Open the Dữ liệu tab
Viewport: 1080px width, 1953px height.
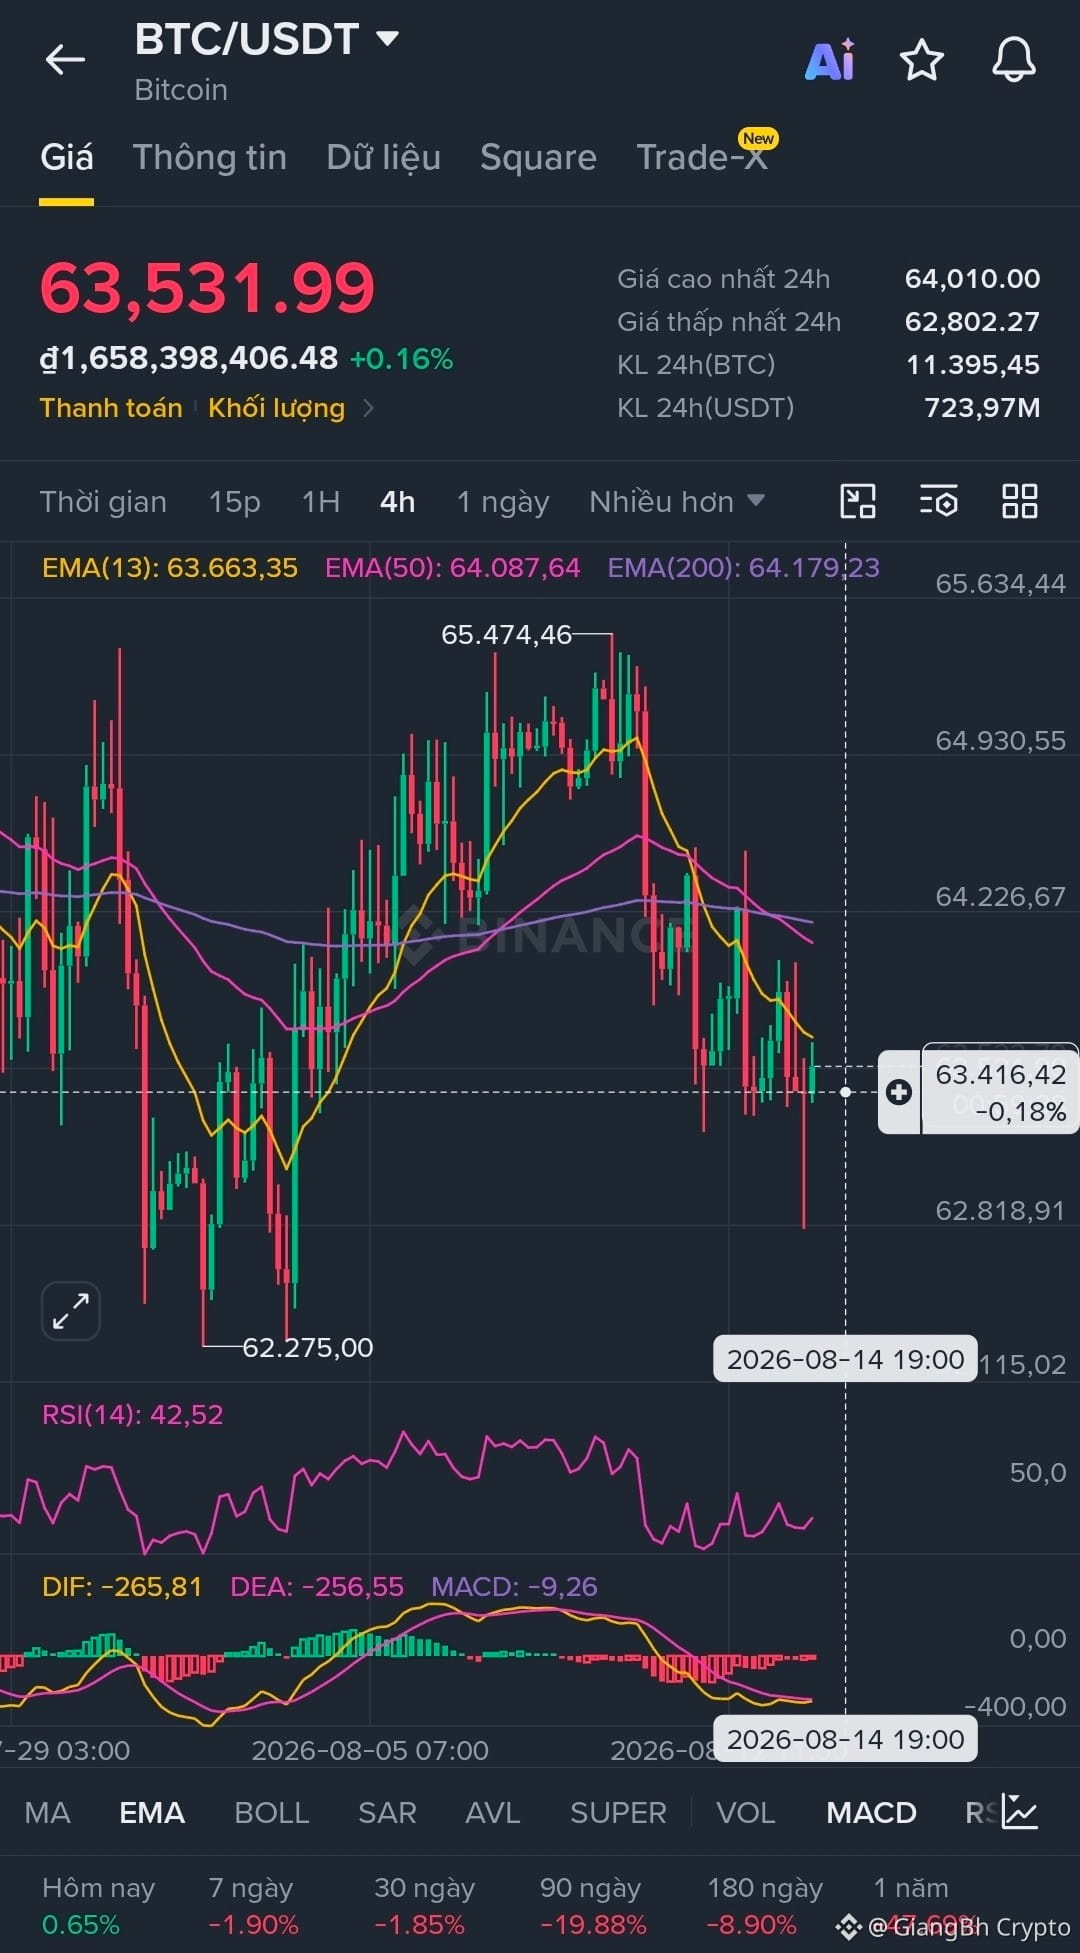[384, 157]
